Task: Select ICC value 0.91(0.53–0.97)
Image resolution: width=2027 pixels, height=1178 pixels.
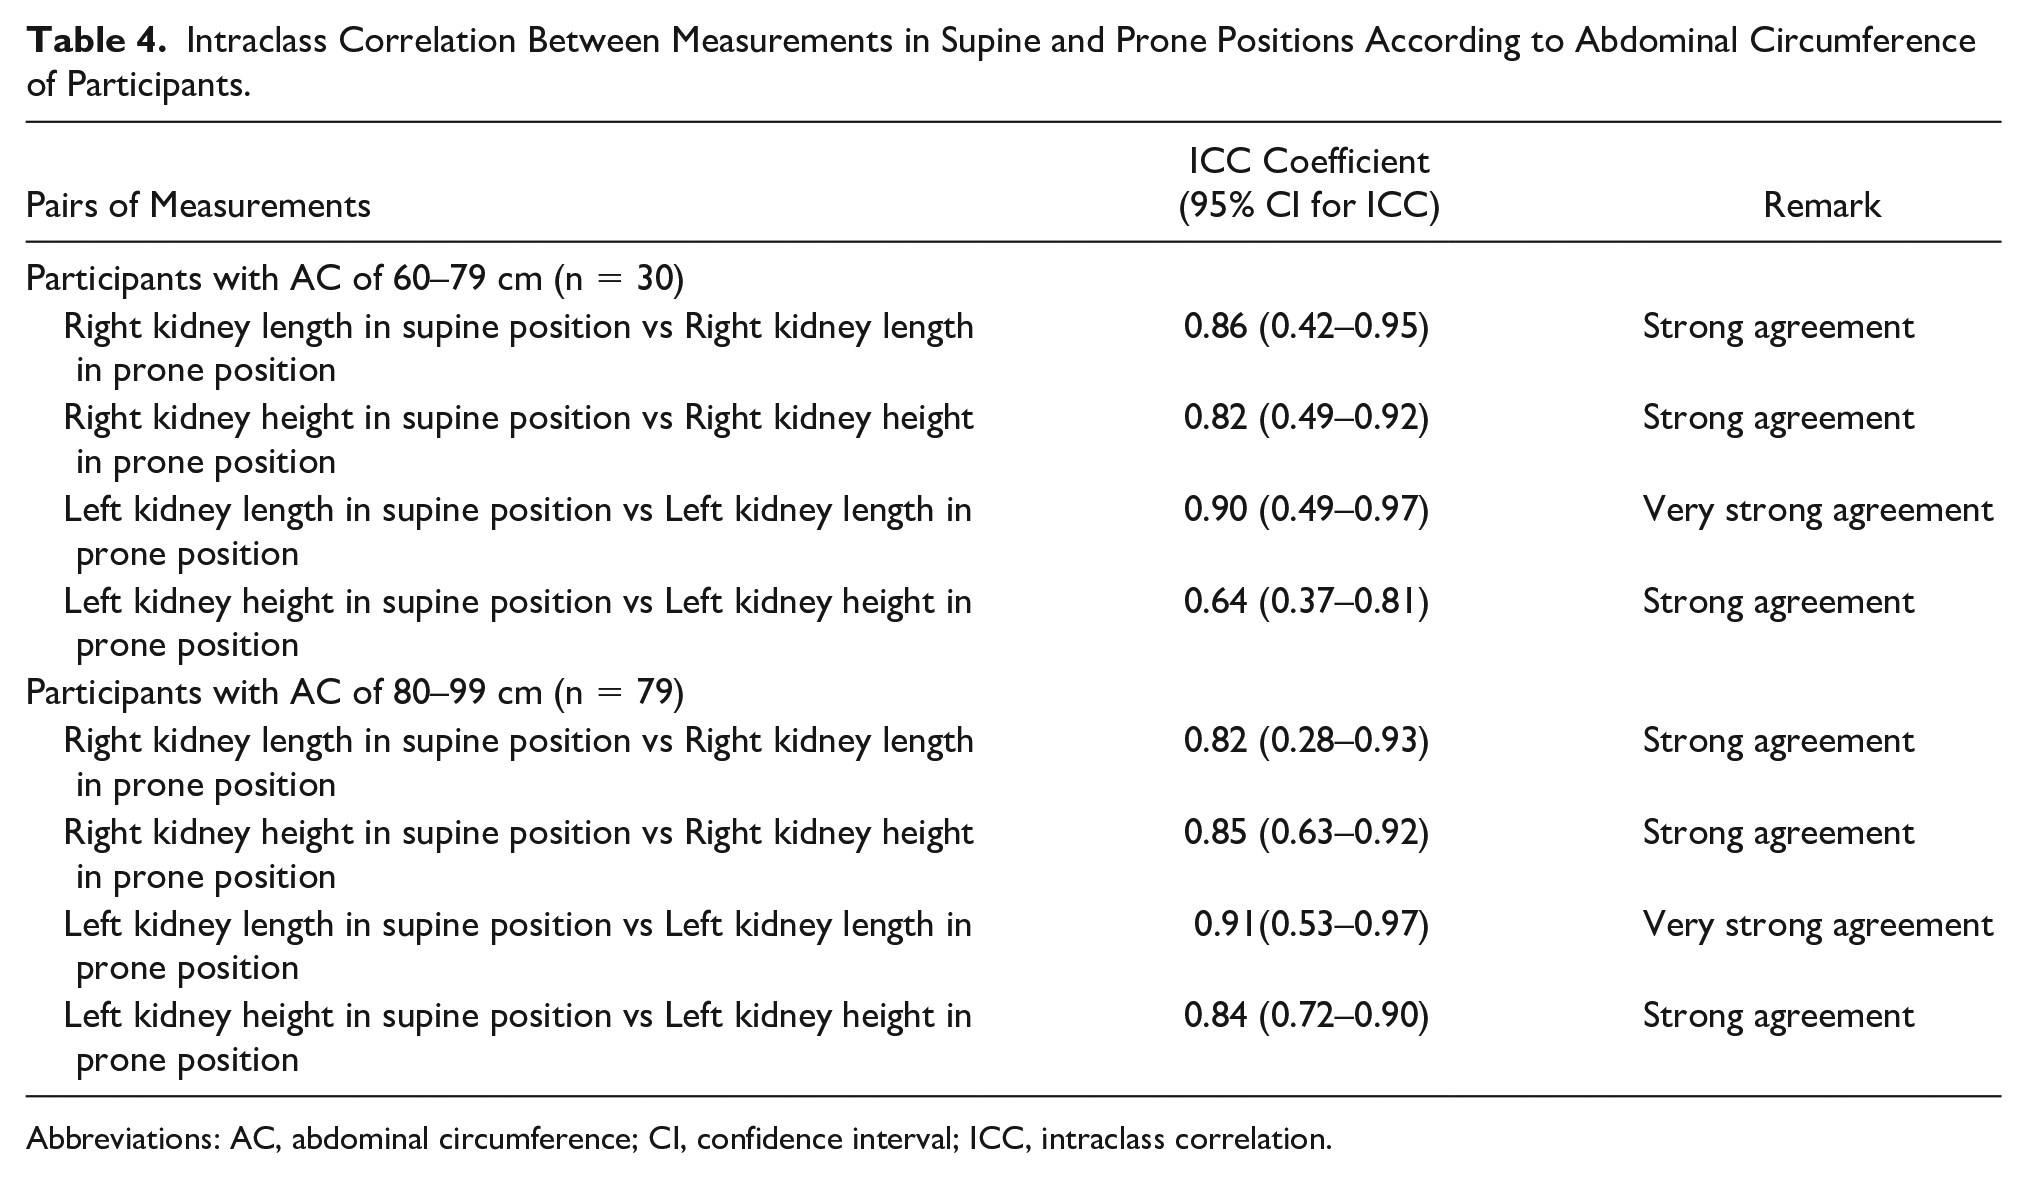Action: pyautogui.click(x=1311, y=925)
